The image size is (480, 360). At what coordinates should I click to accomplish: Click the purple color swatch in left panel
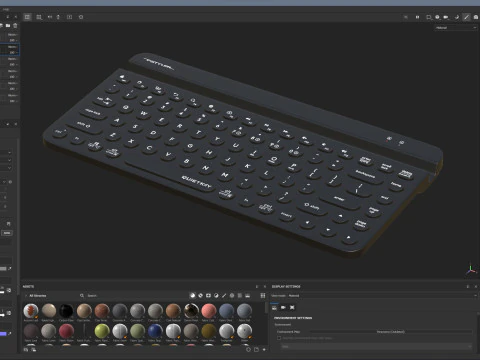click(x=3, y=334)
